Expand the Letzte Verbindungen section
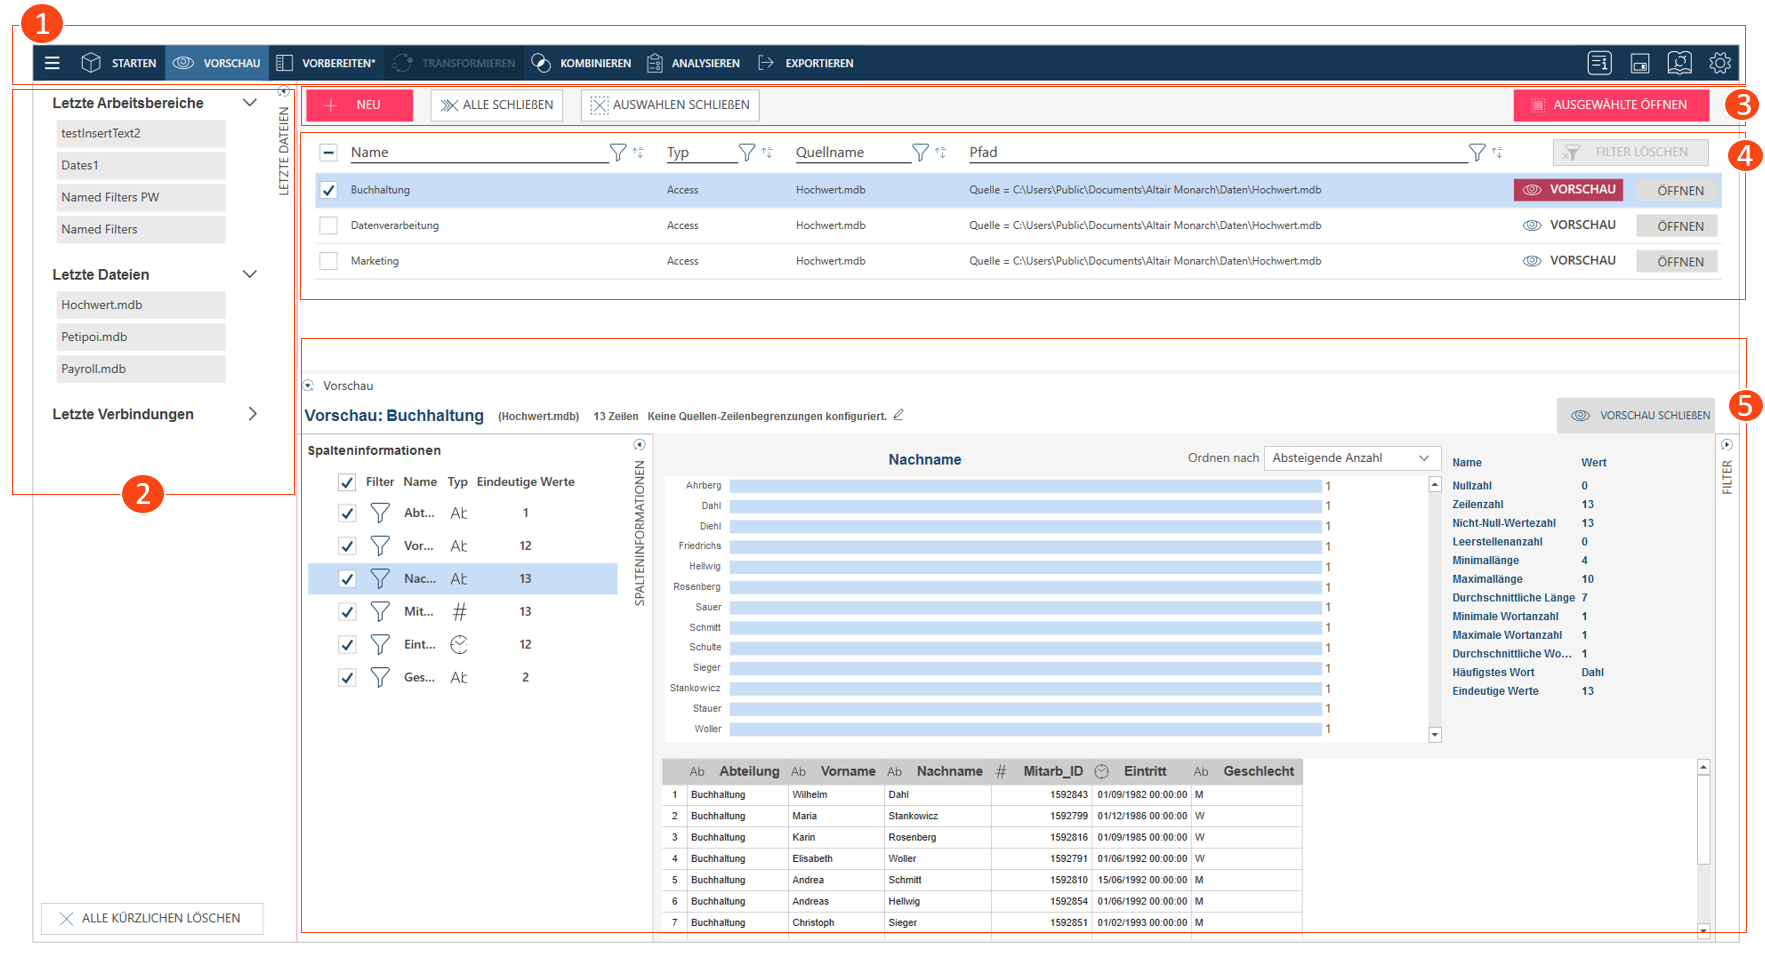The image size is (1765, 953). click(252, 414)
